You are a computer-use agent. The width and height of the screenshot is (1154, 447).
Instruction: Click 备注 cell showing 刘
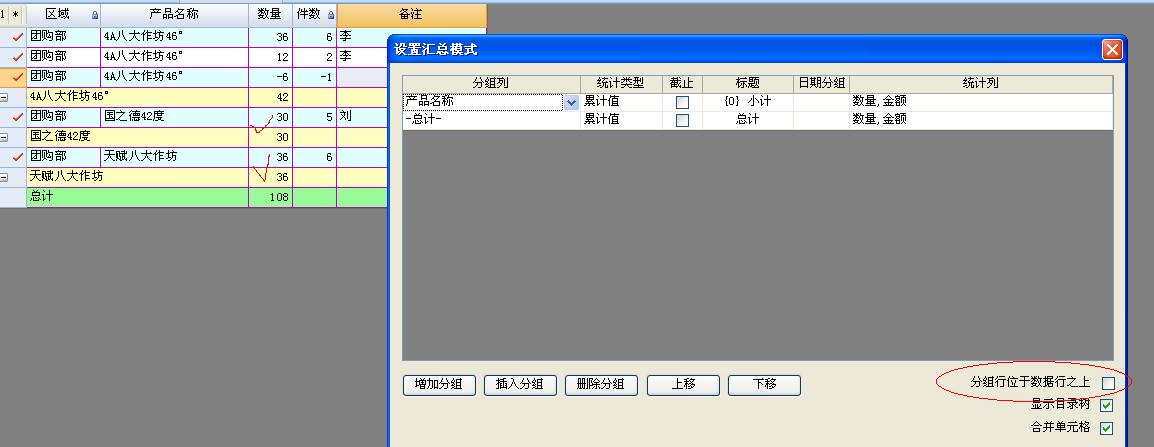click(x=362, y=117)
